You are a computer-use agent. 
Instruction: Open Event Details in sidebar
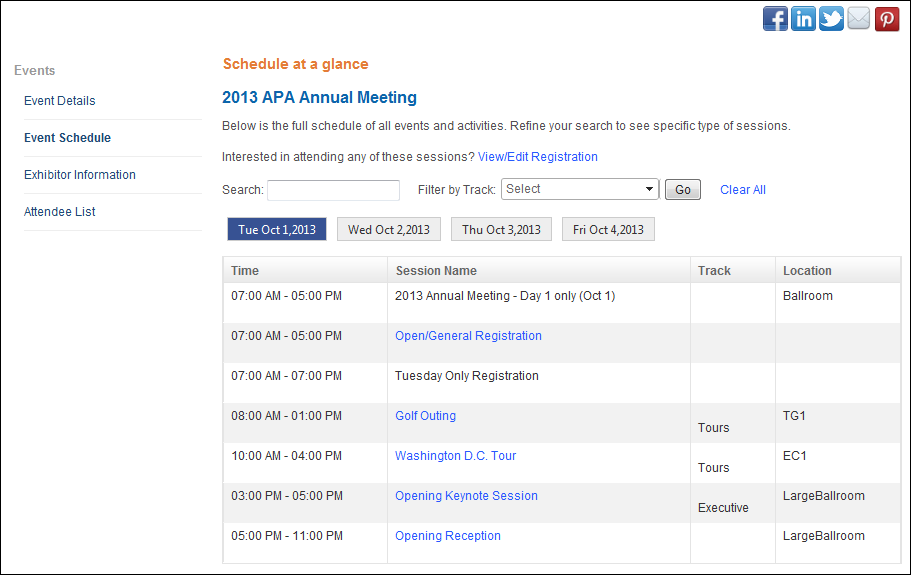[x=59, y=100]
